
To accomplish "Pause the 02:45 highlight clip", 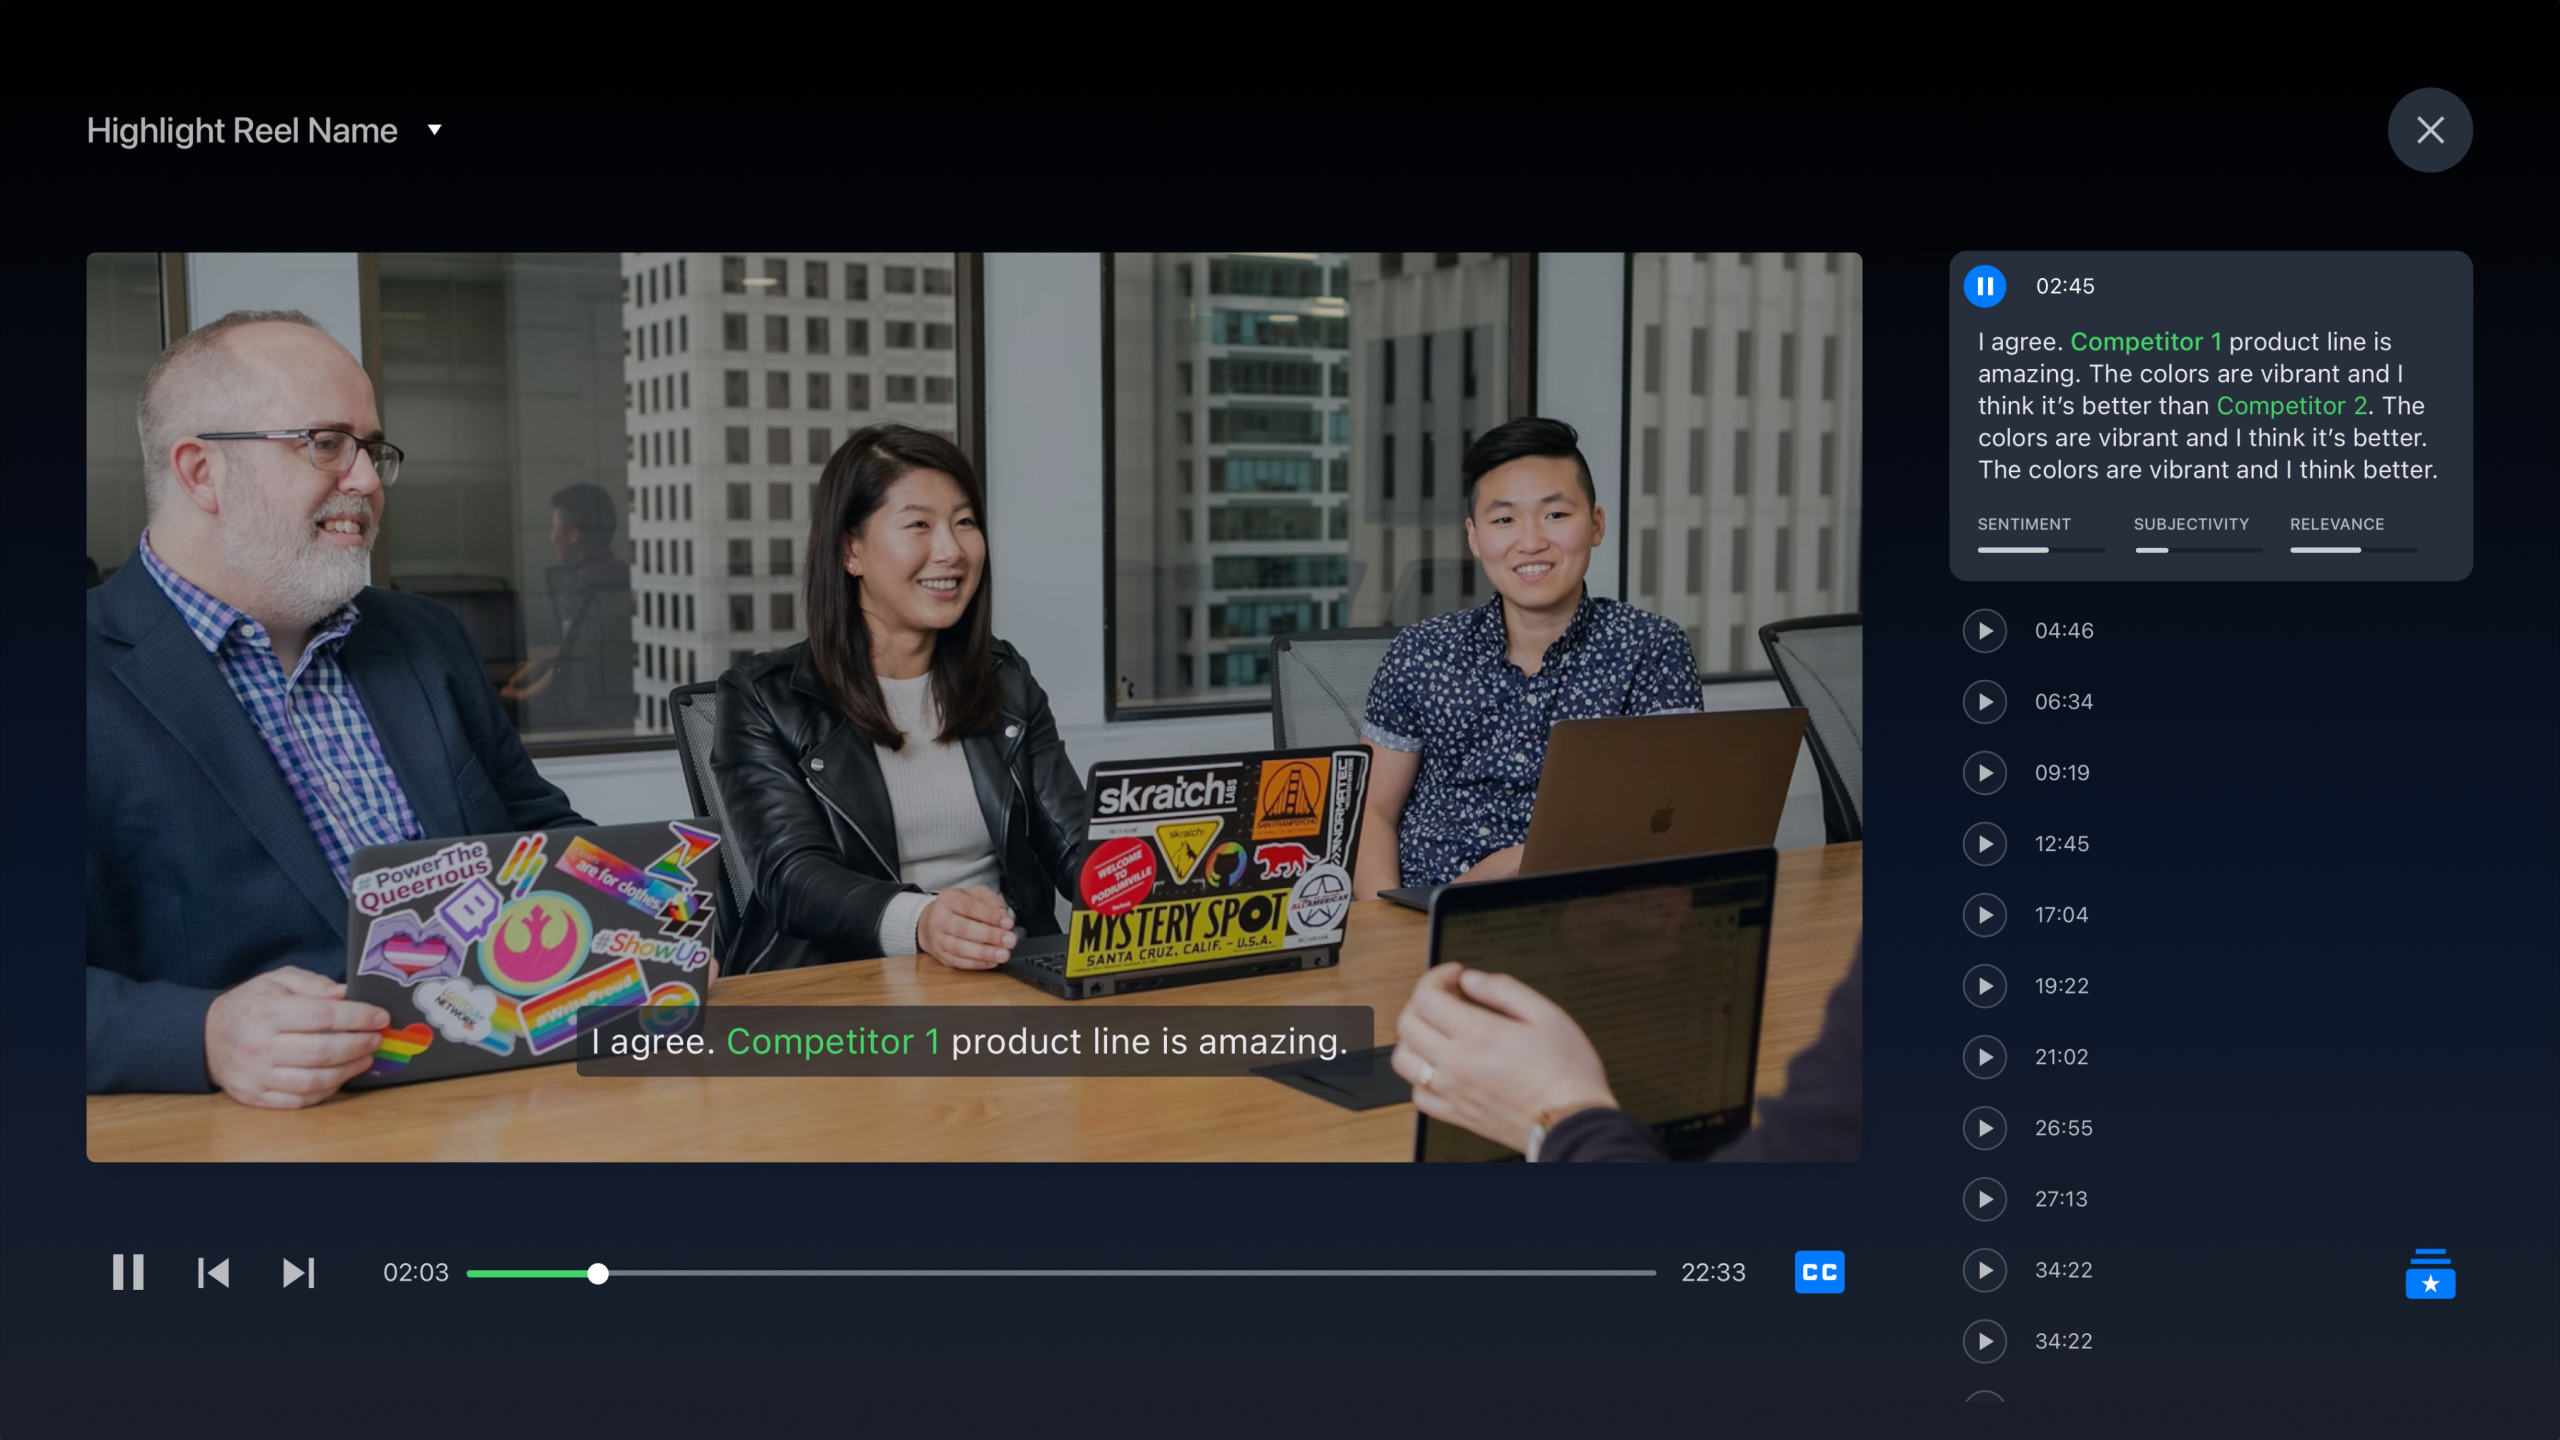I will pyautogui.click(x=1985, y=286).
